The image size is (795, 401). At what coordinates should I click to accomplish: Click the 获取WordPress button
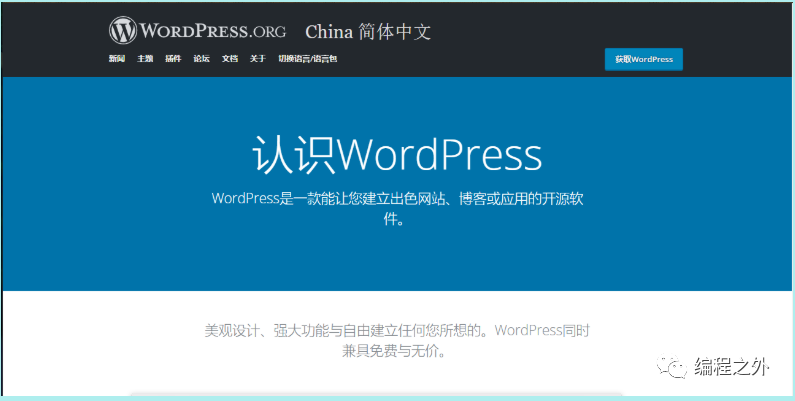[x=644, y=59]
